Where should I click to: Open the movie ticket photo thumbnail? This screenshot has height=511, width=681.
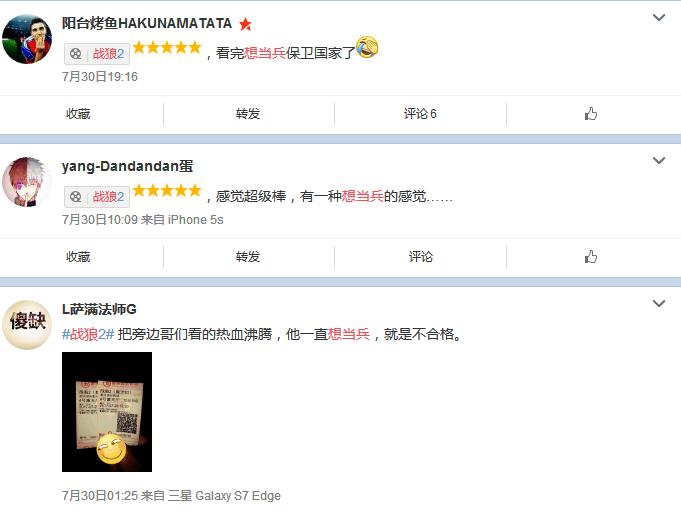107,412
